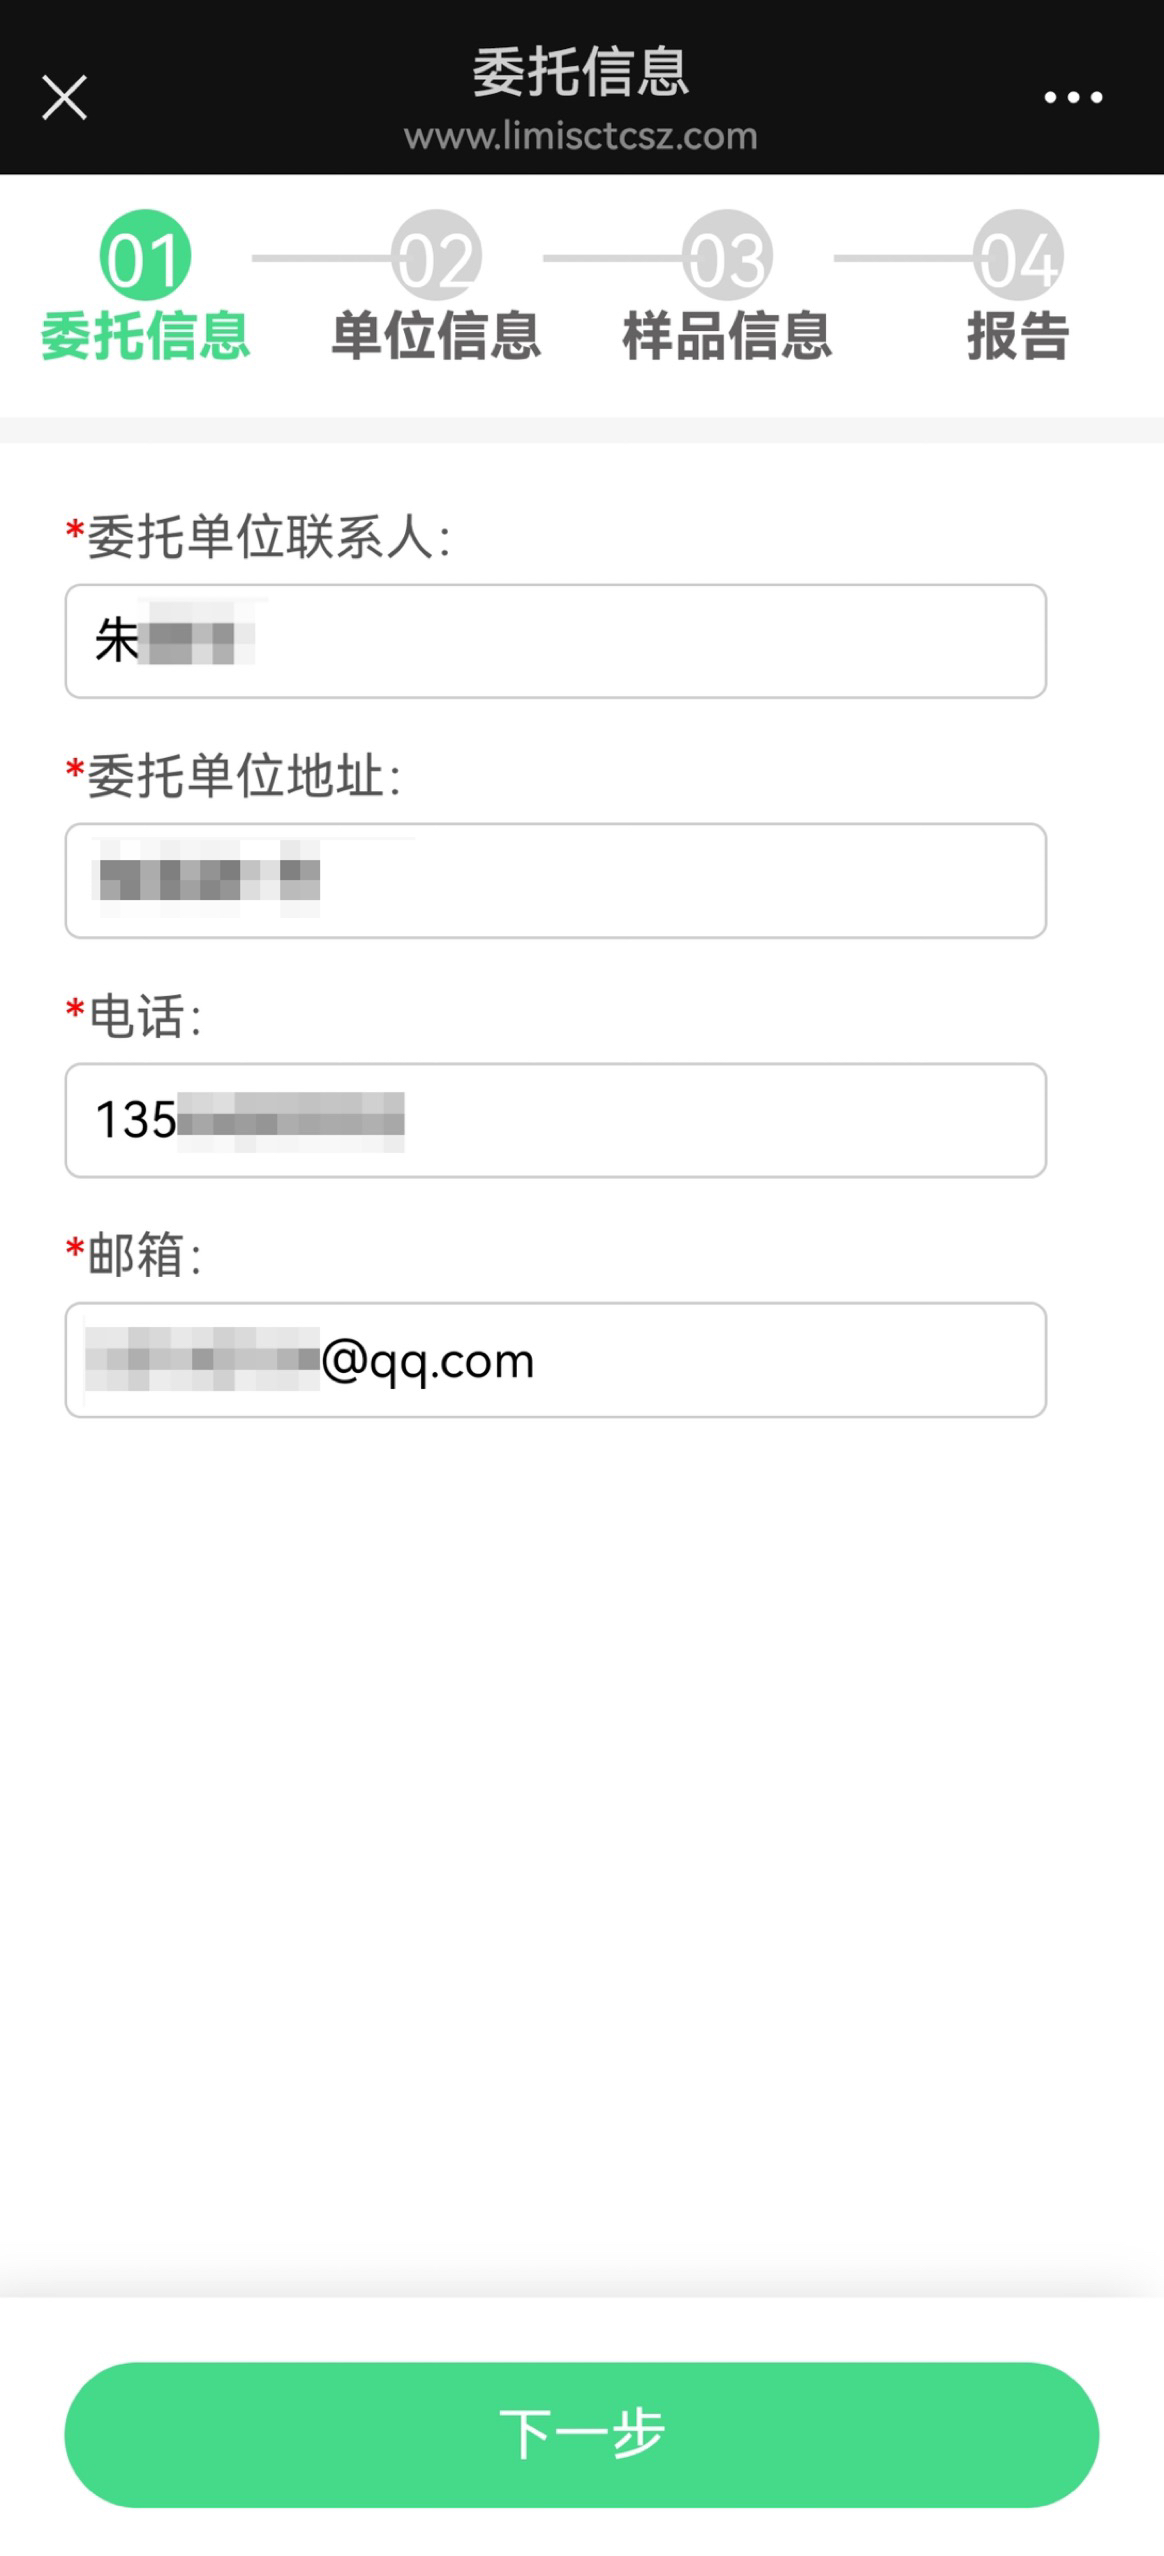Image resolution: width=1164 pixels, height=2556 pixels.
Task: Click the 委托单位联系人 field label
Action: click(x=260, y=537)
